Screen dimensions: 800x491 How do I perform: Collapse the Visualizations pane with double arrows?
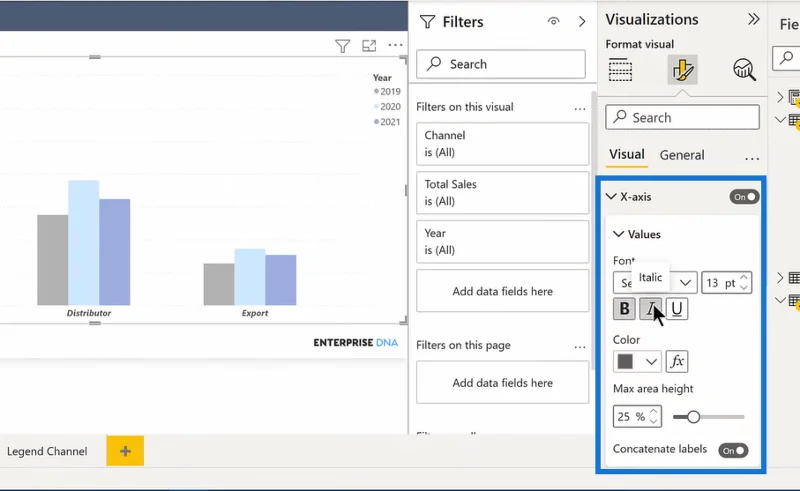[754, 19]
